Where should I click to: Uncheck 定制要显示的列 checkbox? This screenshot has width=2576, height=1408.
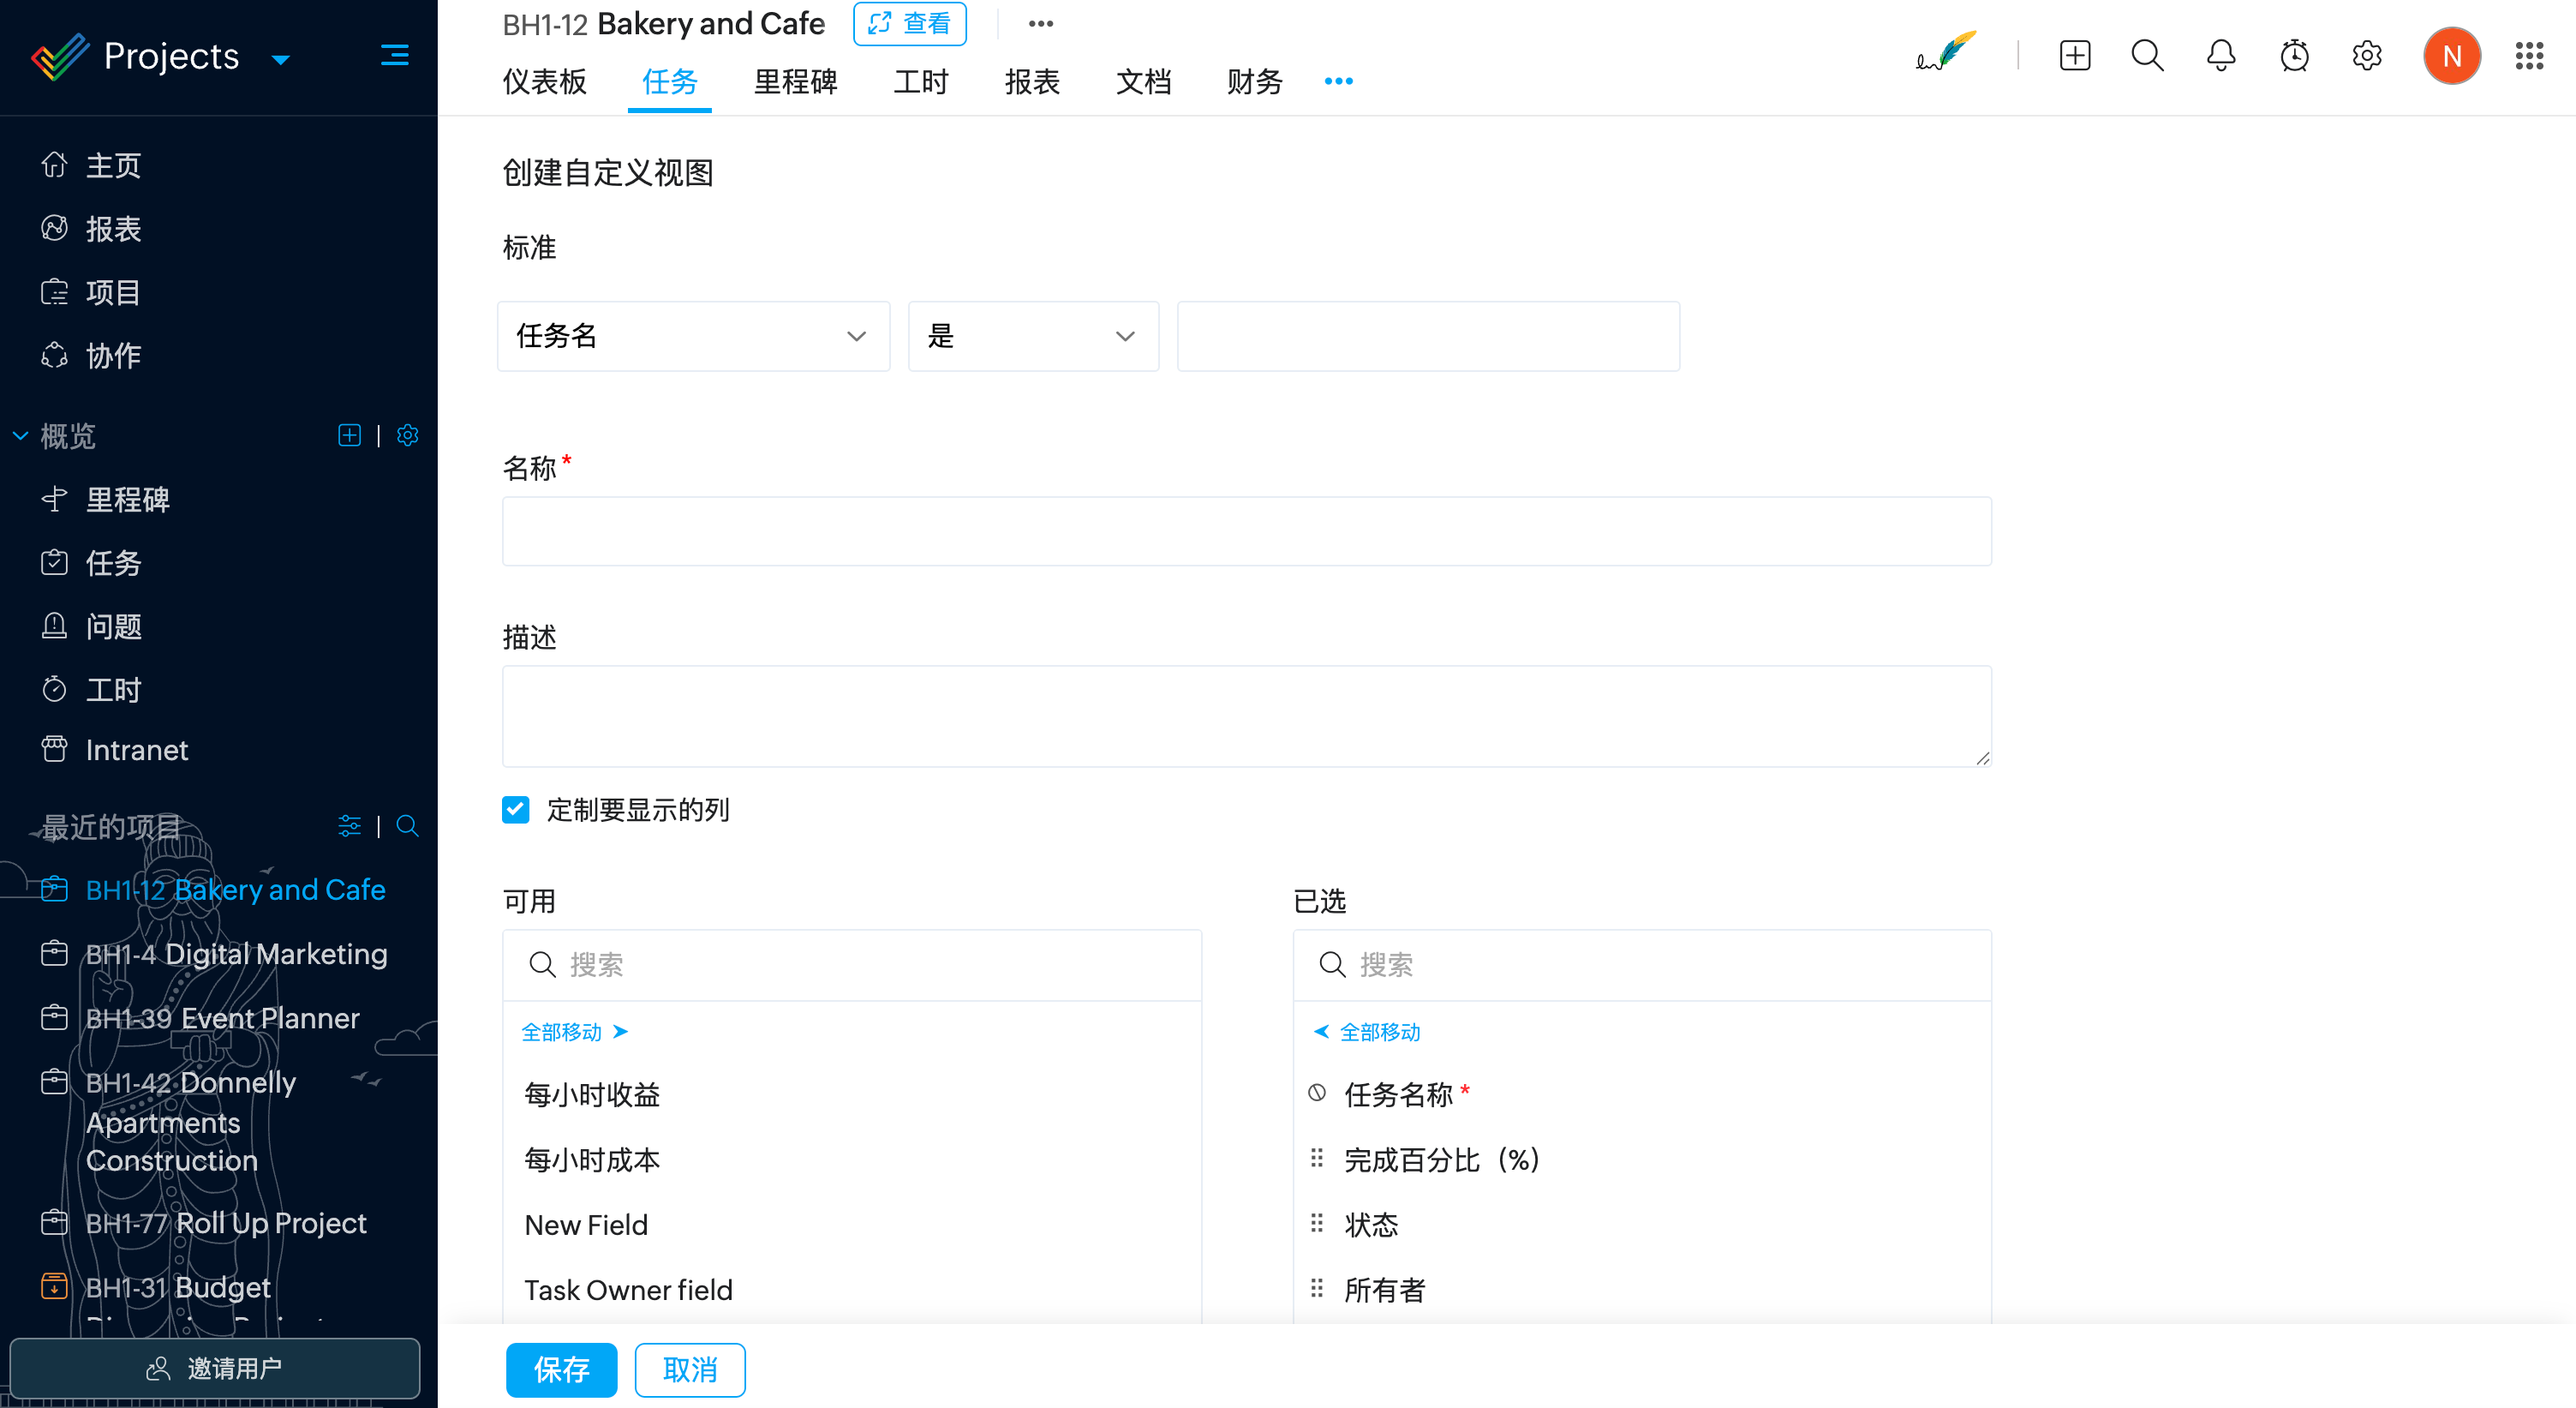pos(516,809)
